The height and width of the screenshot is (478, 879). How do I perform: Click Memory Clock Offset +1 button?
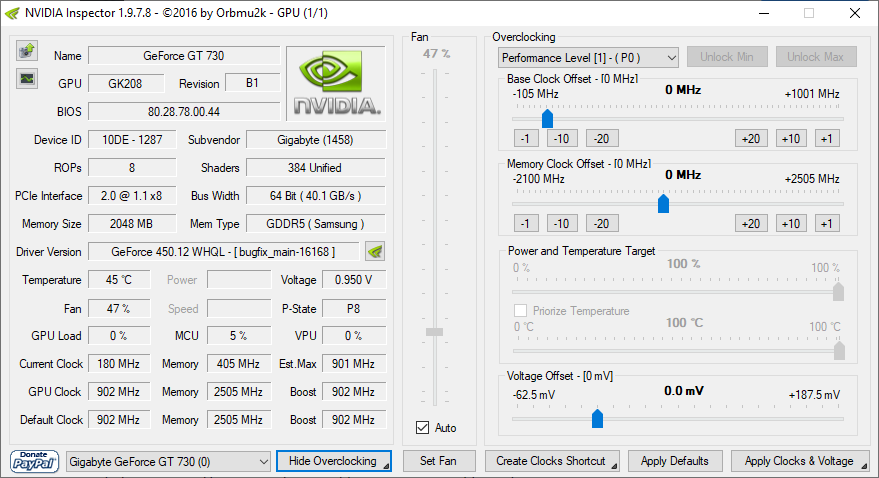827,224
